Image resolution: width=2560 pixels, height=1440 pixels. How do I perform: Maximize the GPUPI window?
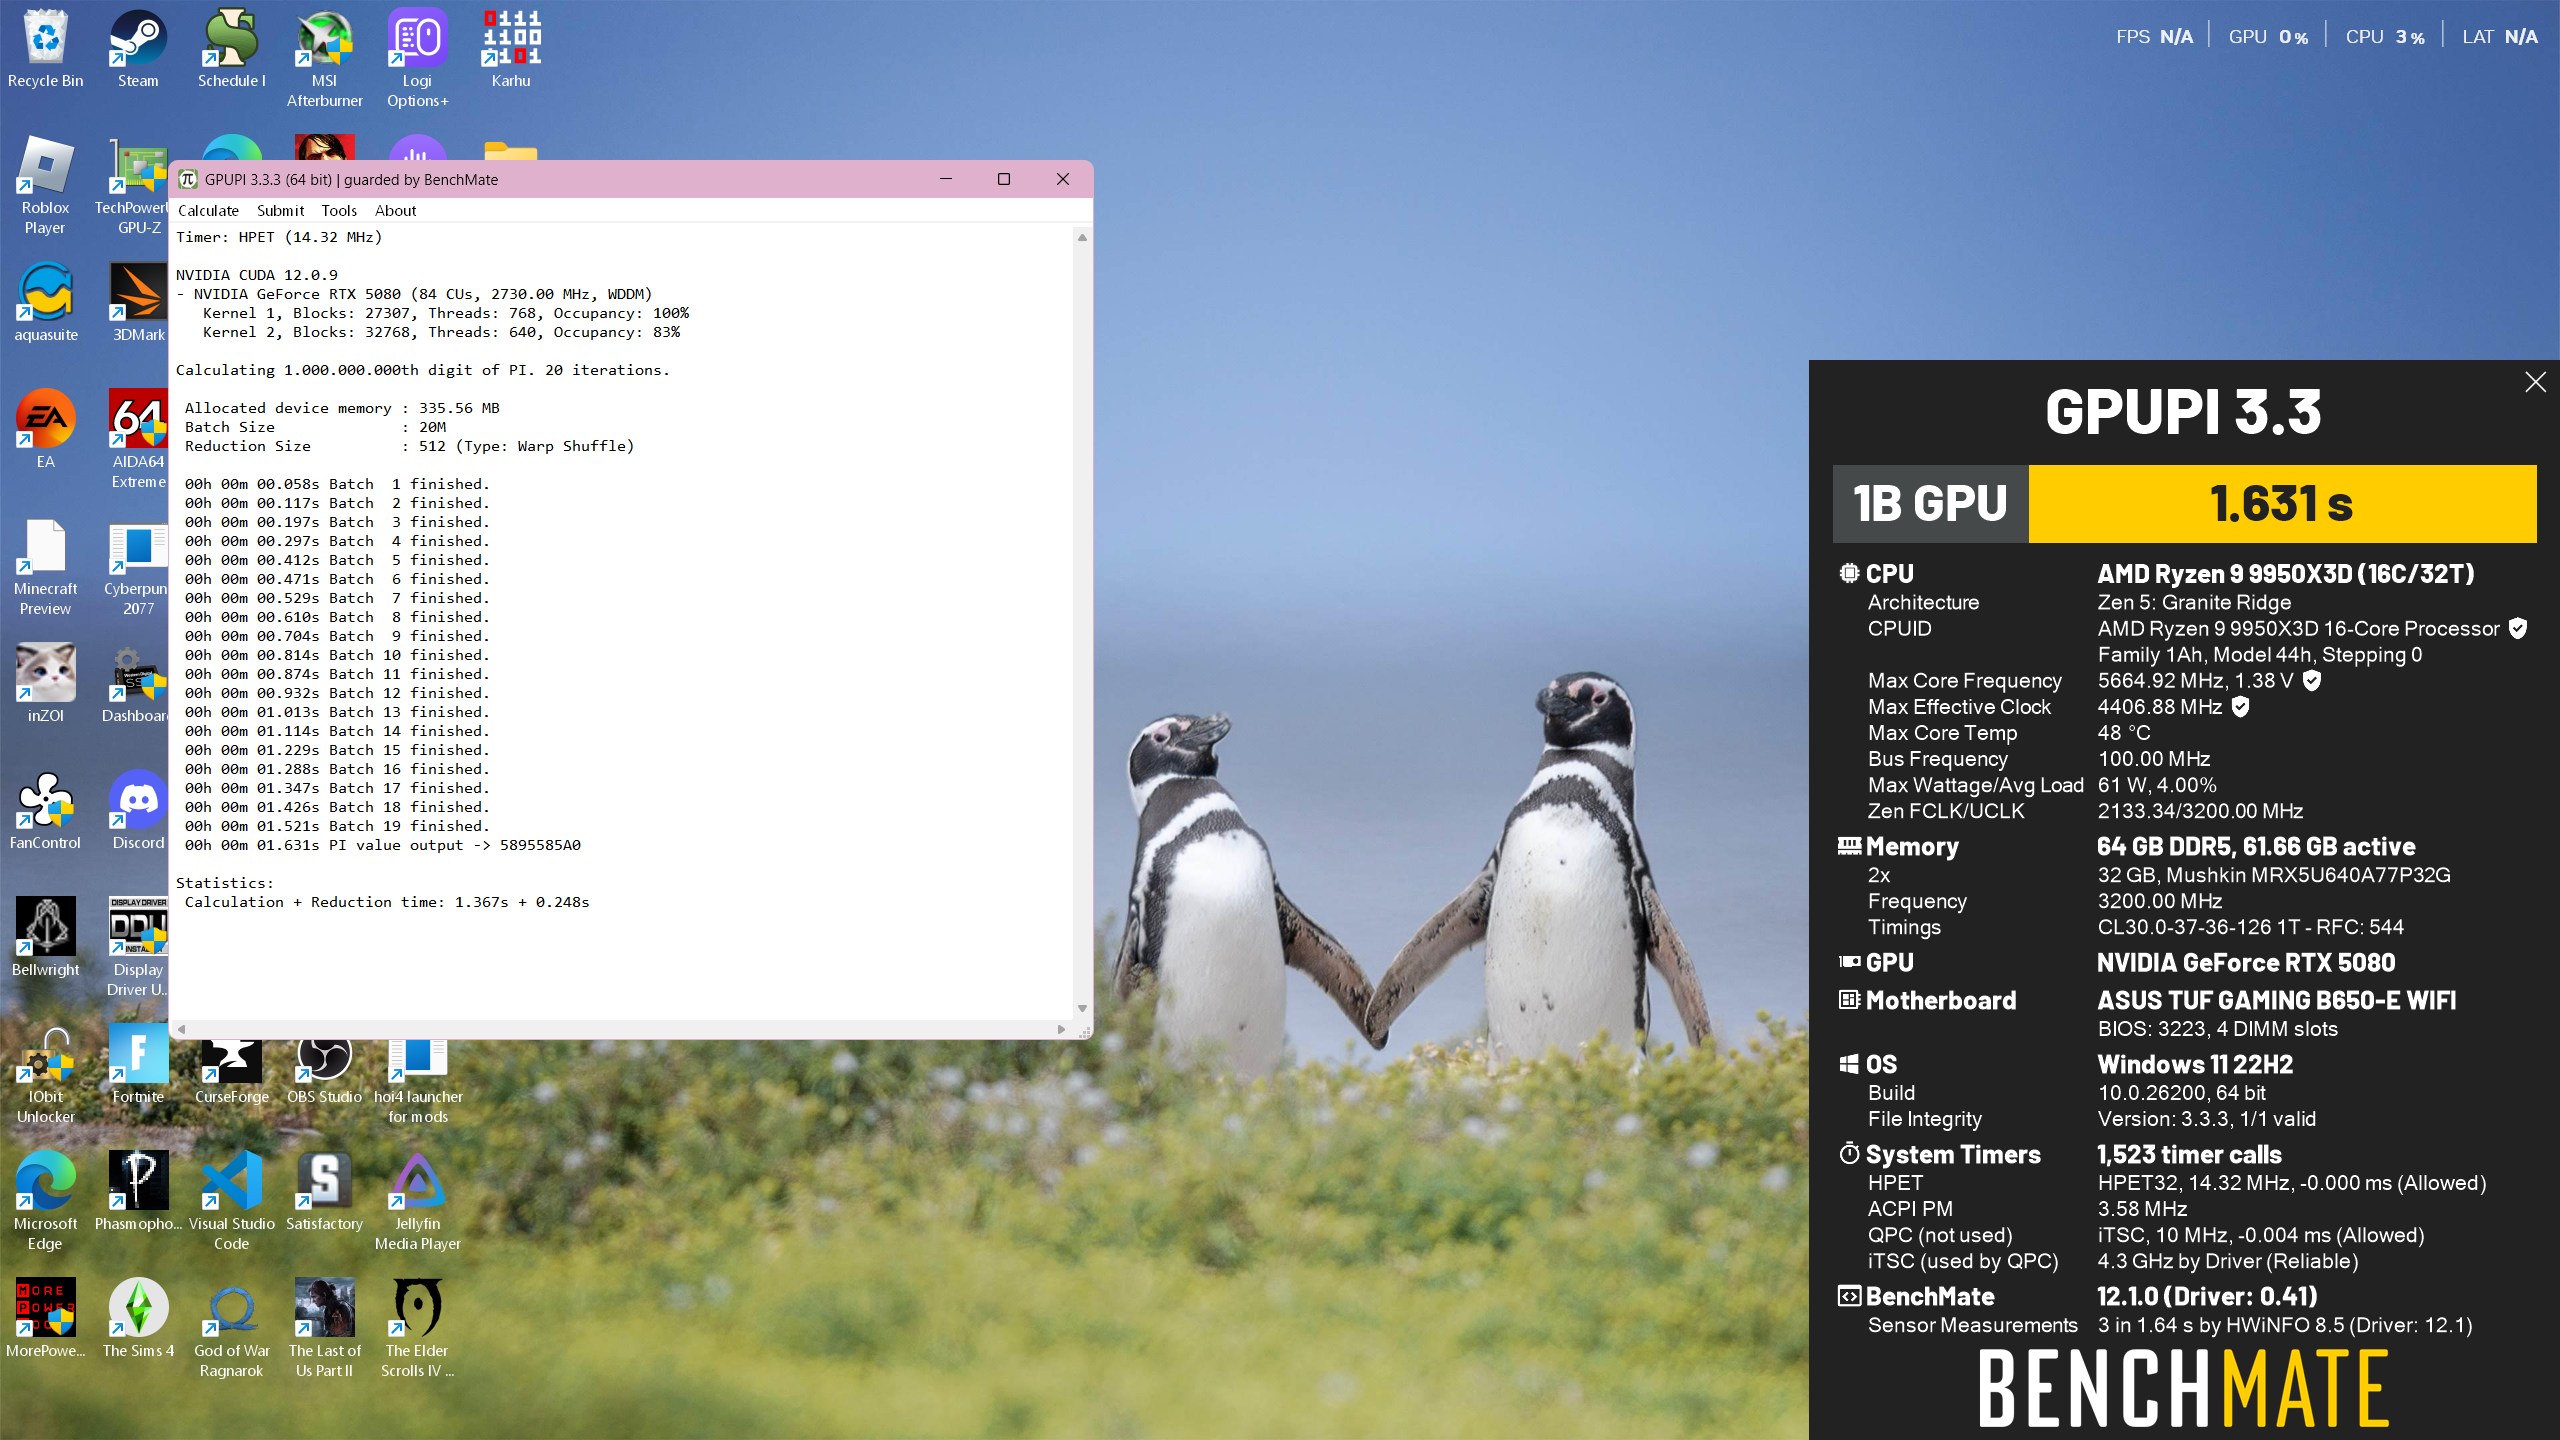pos(1004,179)
